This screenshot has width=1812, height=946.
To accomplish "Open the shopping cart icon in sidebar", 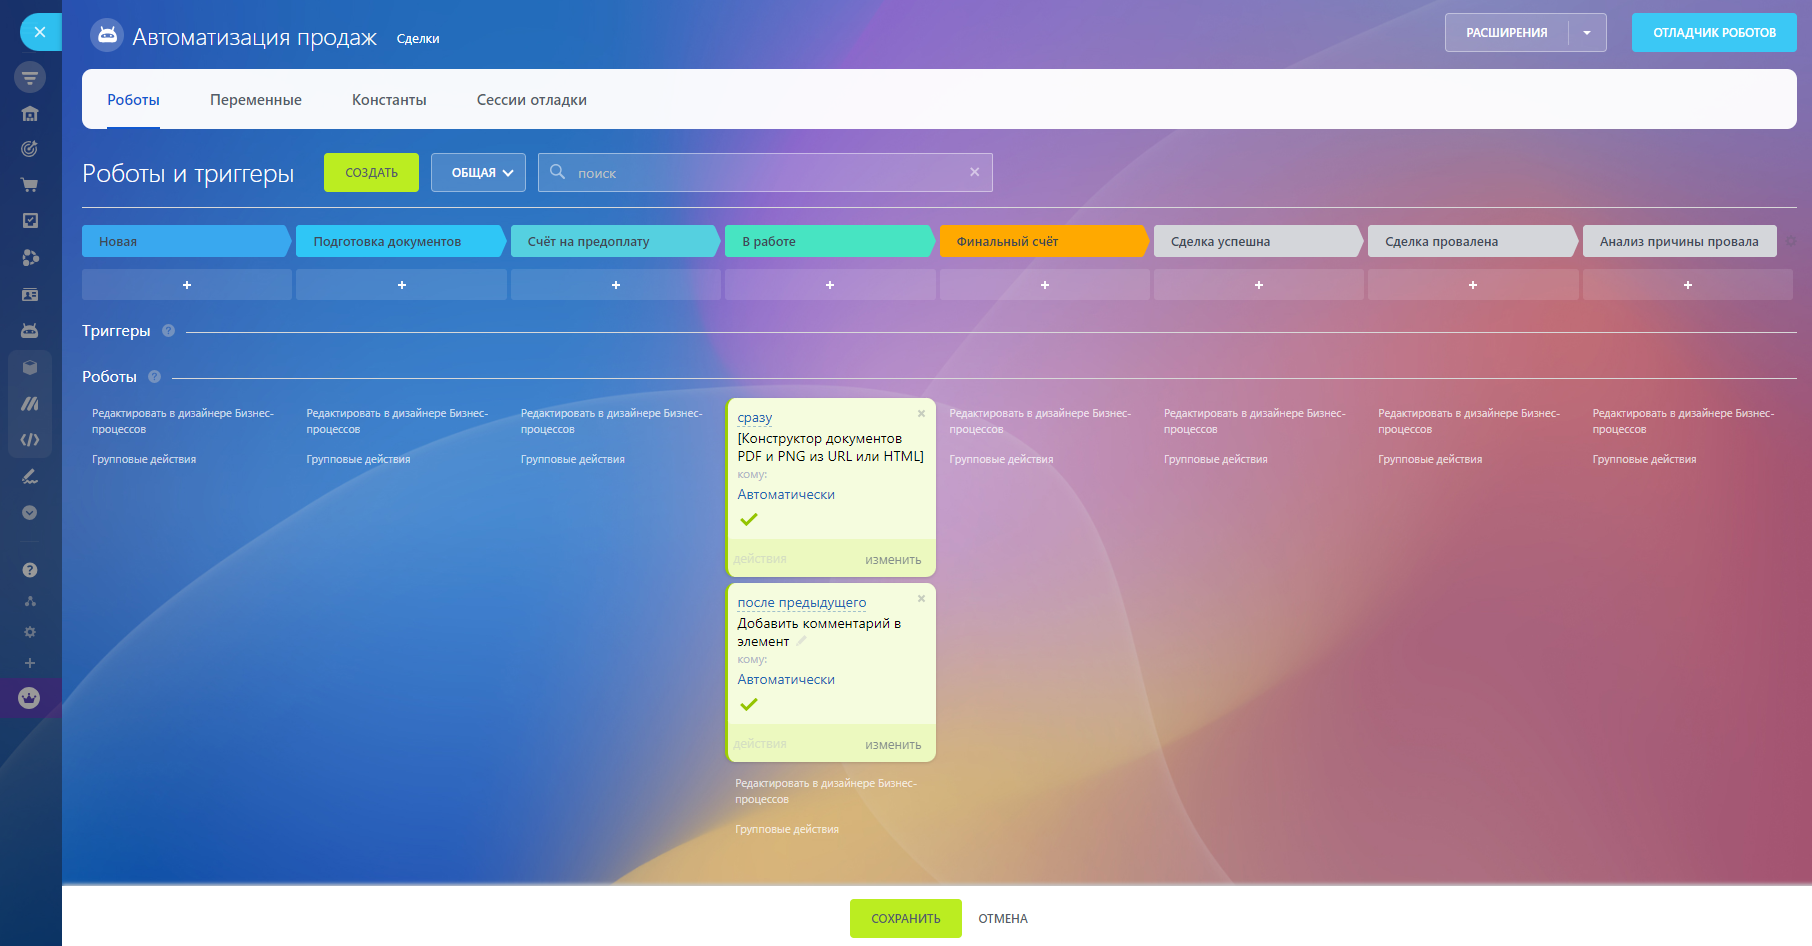I will 30,185.
